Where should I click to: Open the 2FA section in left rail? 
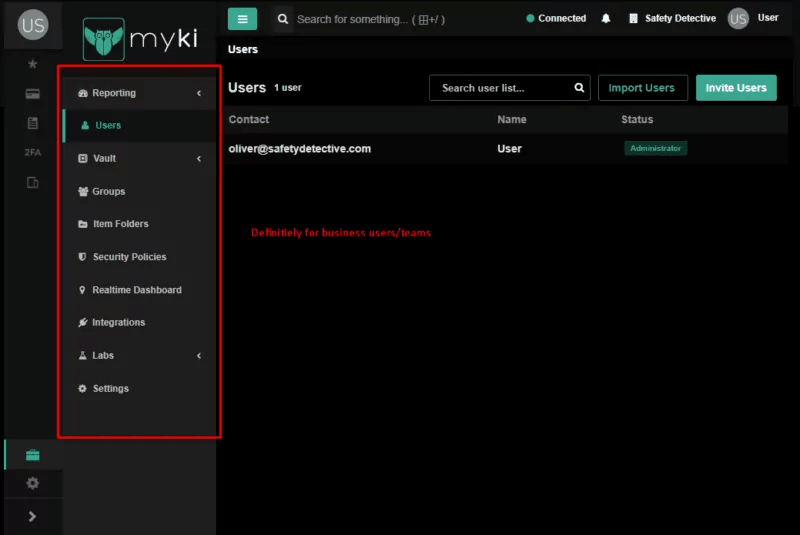[x=33, y=152]
